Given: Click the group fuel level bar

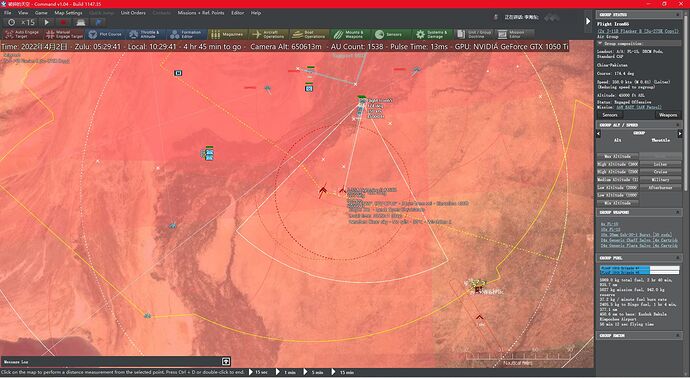Looking at the screenshot, I should pos(639,270).
